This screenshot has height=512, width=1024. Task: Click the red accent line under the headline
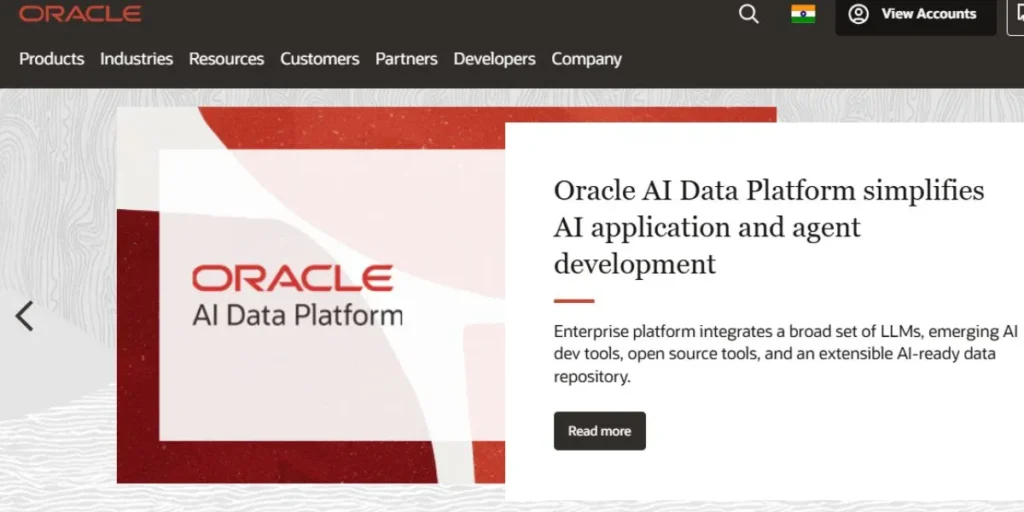click(574, 300)
